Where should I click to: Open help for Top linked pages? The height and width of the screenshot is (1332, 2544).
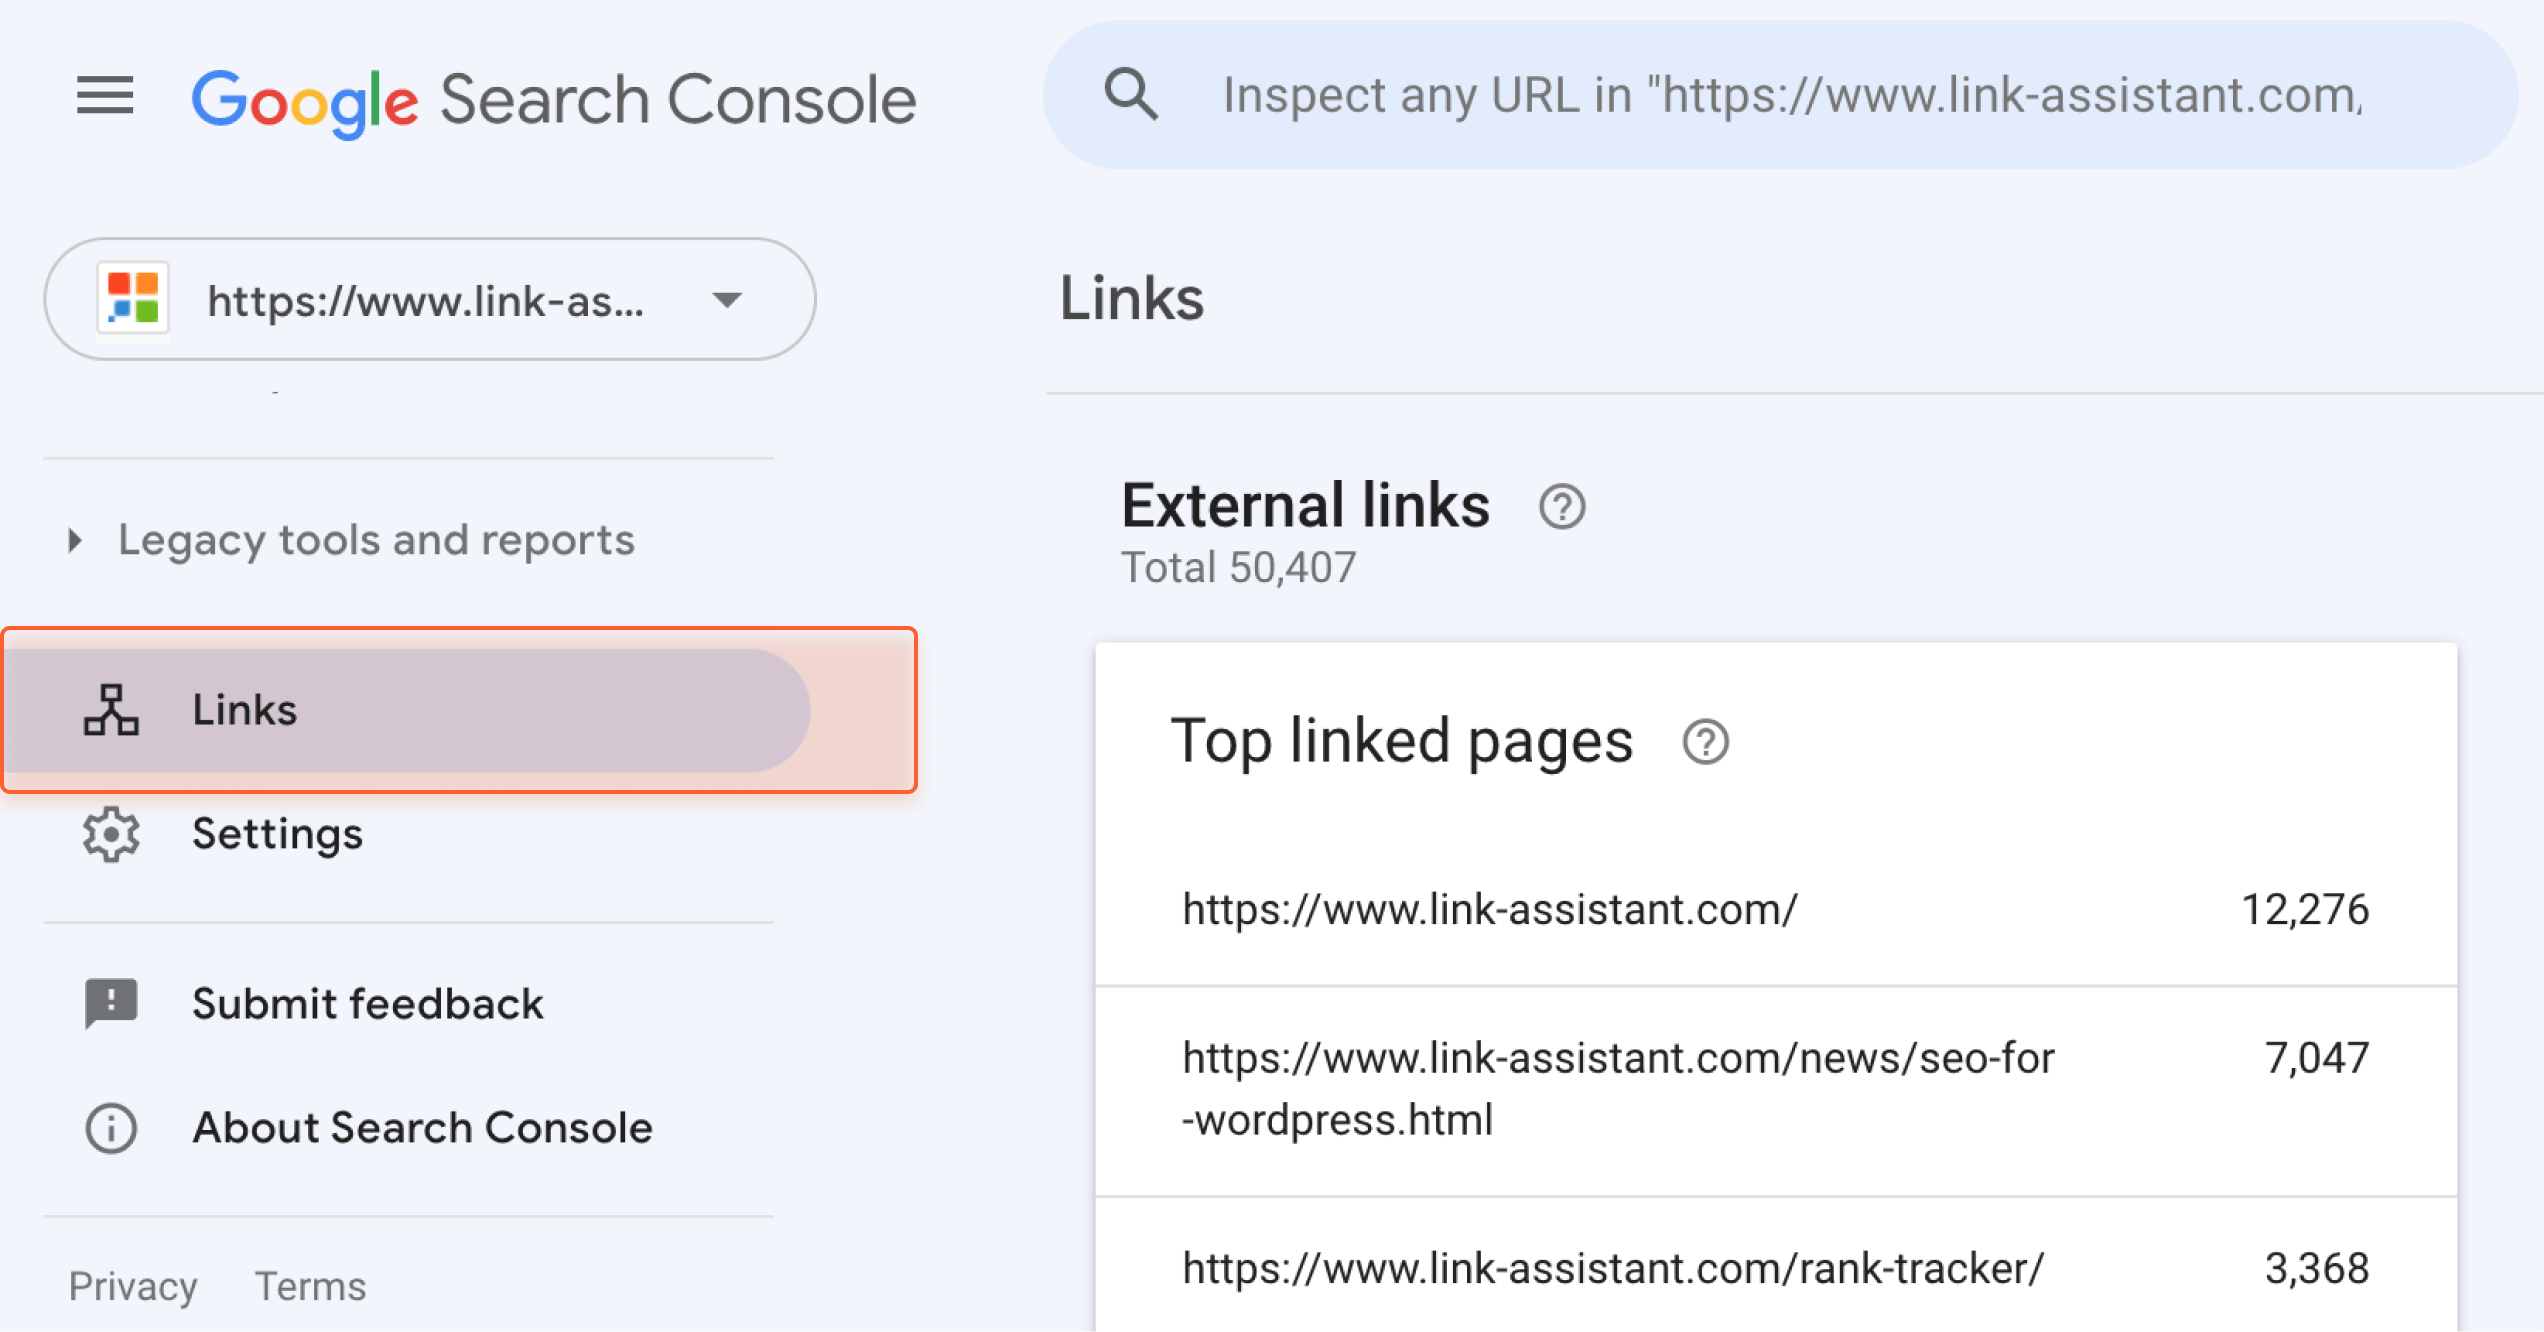[x=1706, y=742]
